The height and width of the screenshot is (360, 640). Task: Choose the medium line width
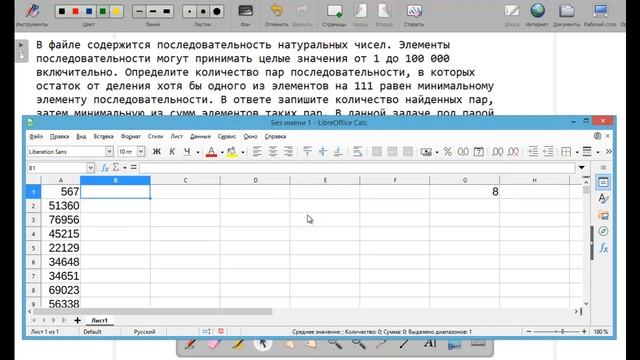click(153, 11)
